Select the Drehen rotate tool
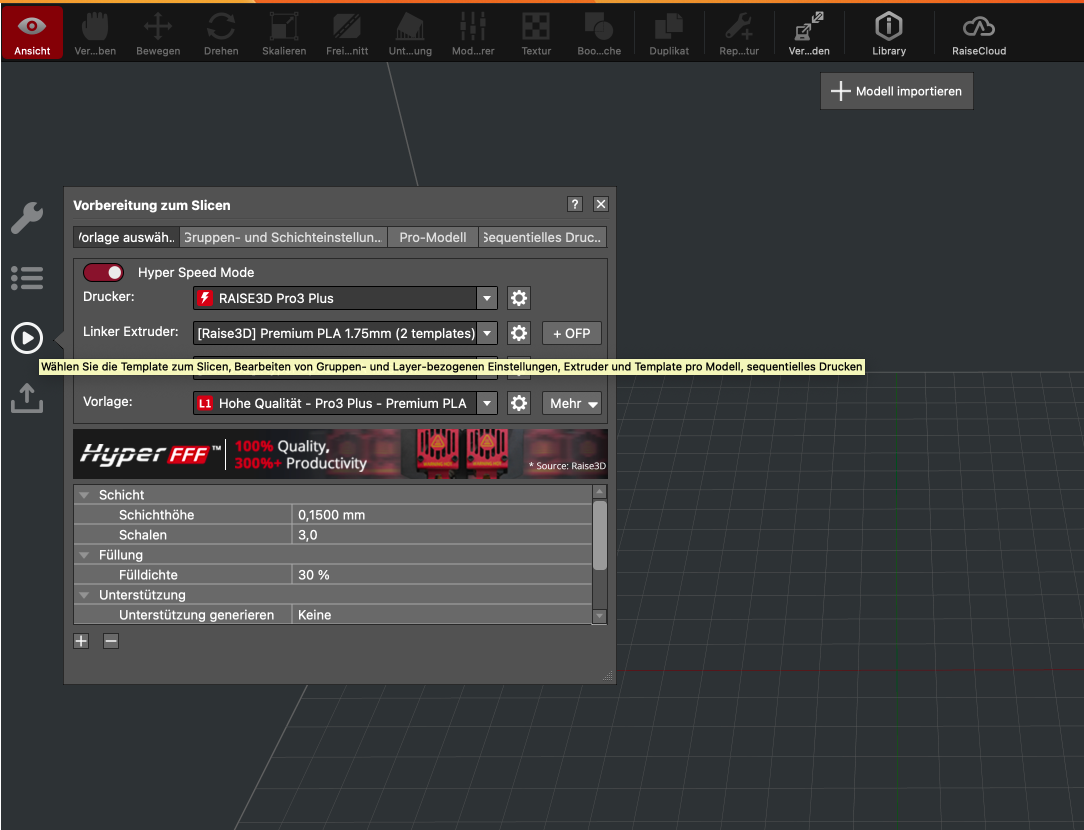 coord(221,32)
